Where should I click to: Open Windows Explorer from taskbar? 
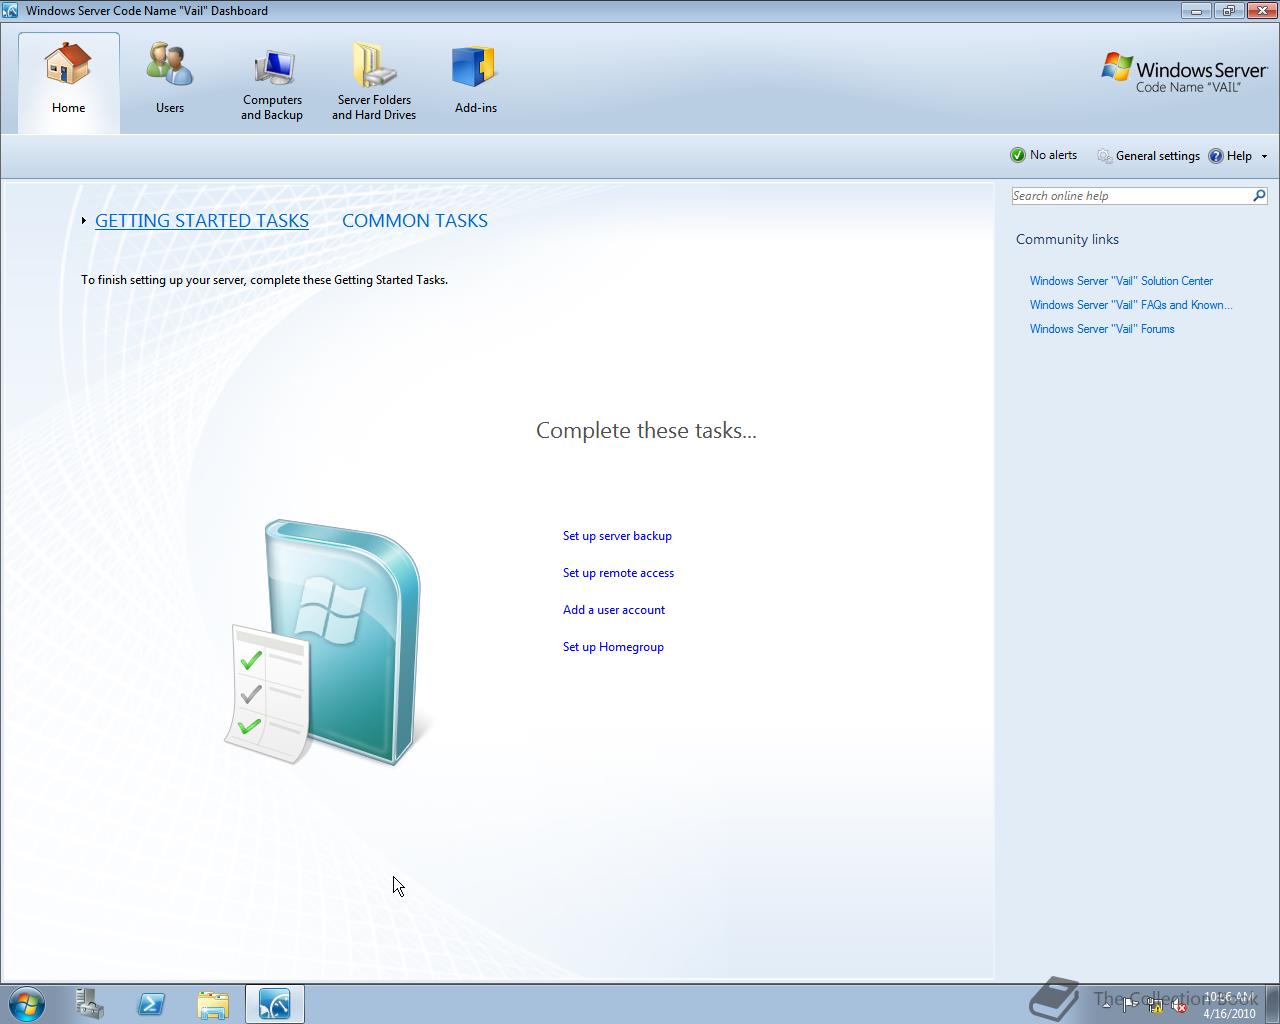pos(213,1003)
